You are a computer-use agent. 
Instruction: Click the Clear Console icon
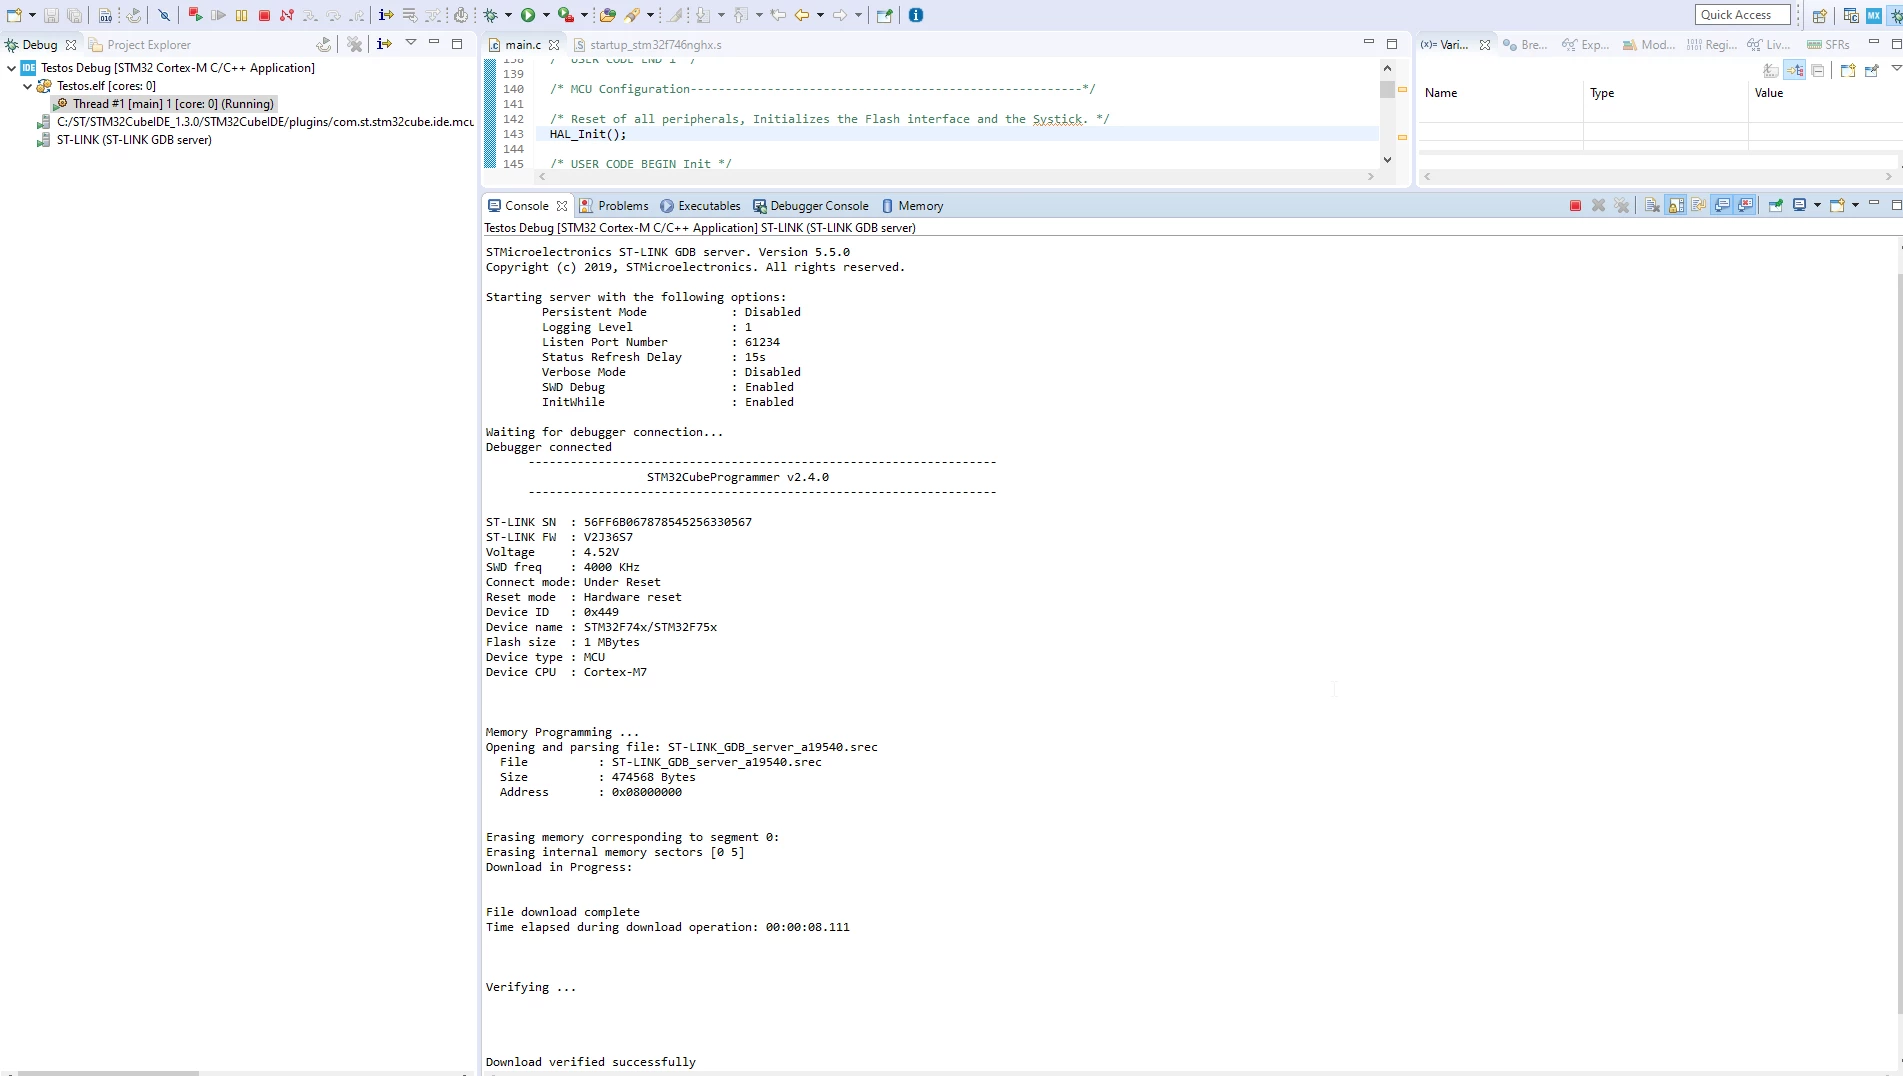(1652, 206)
